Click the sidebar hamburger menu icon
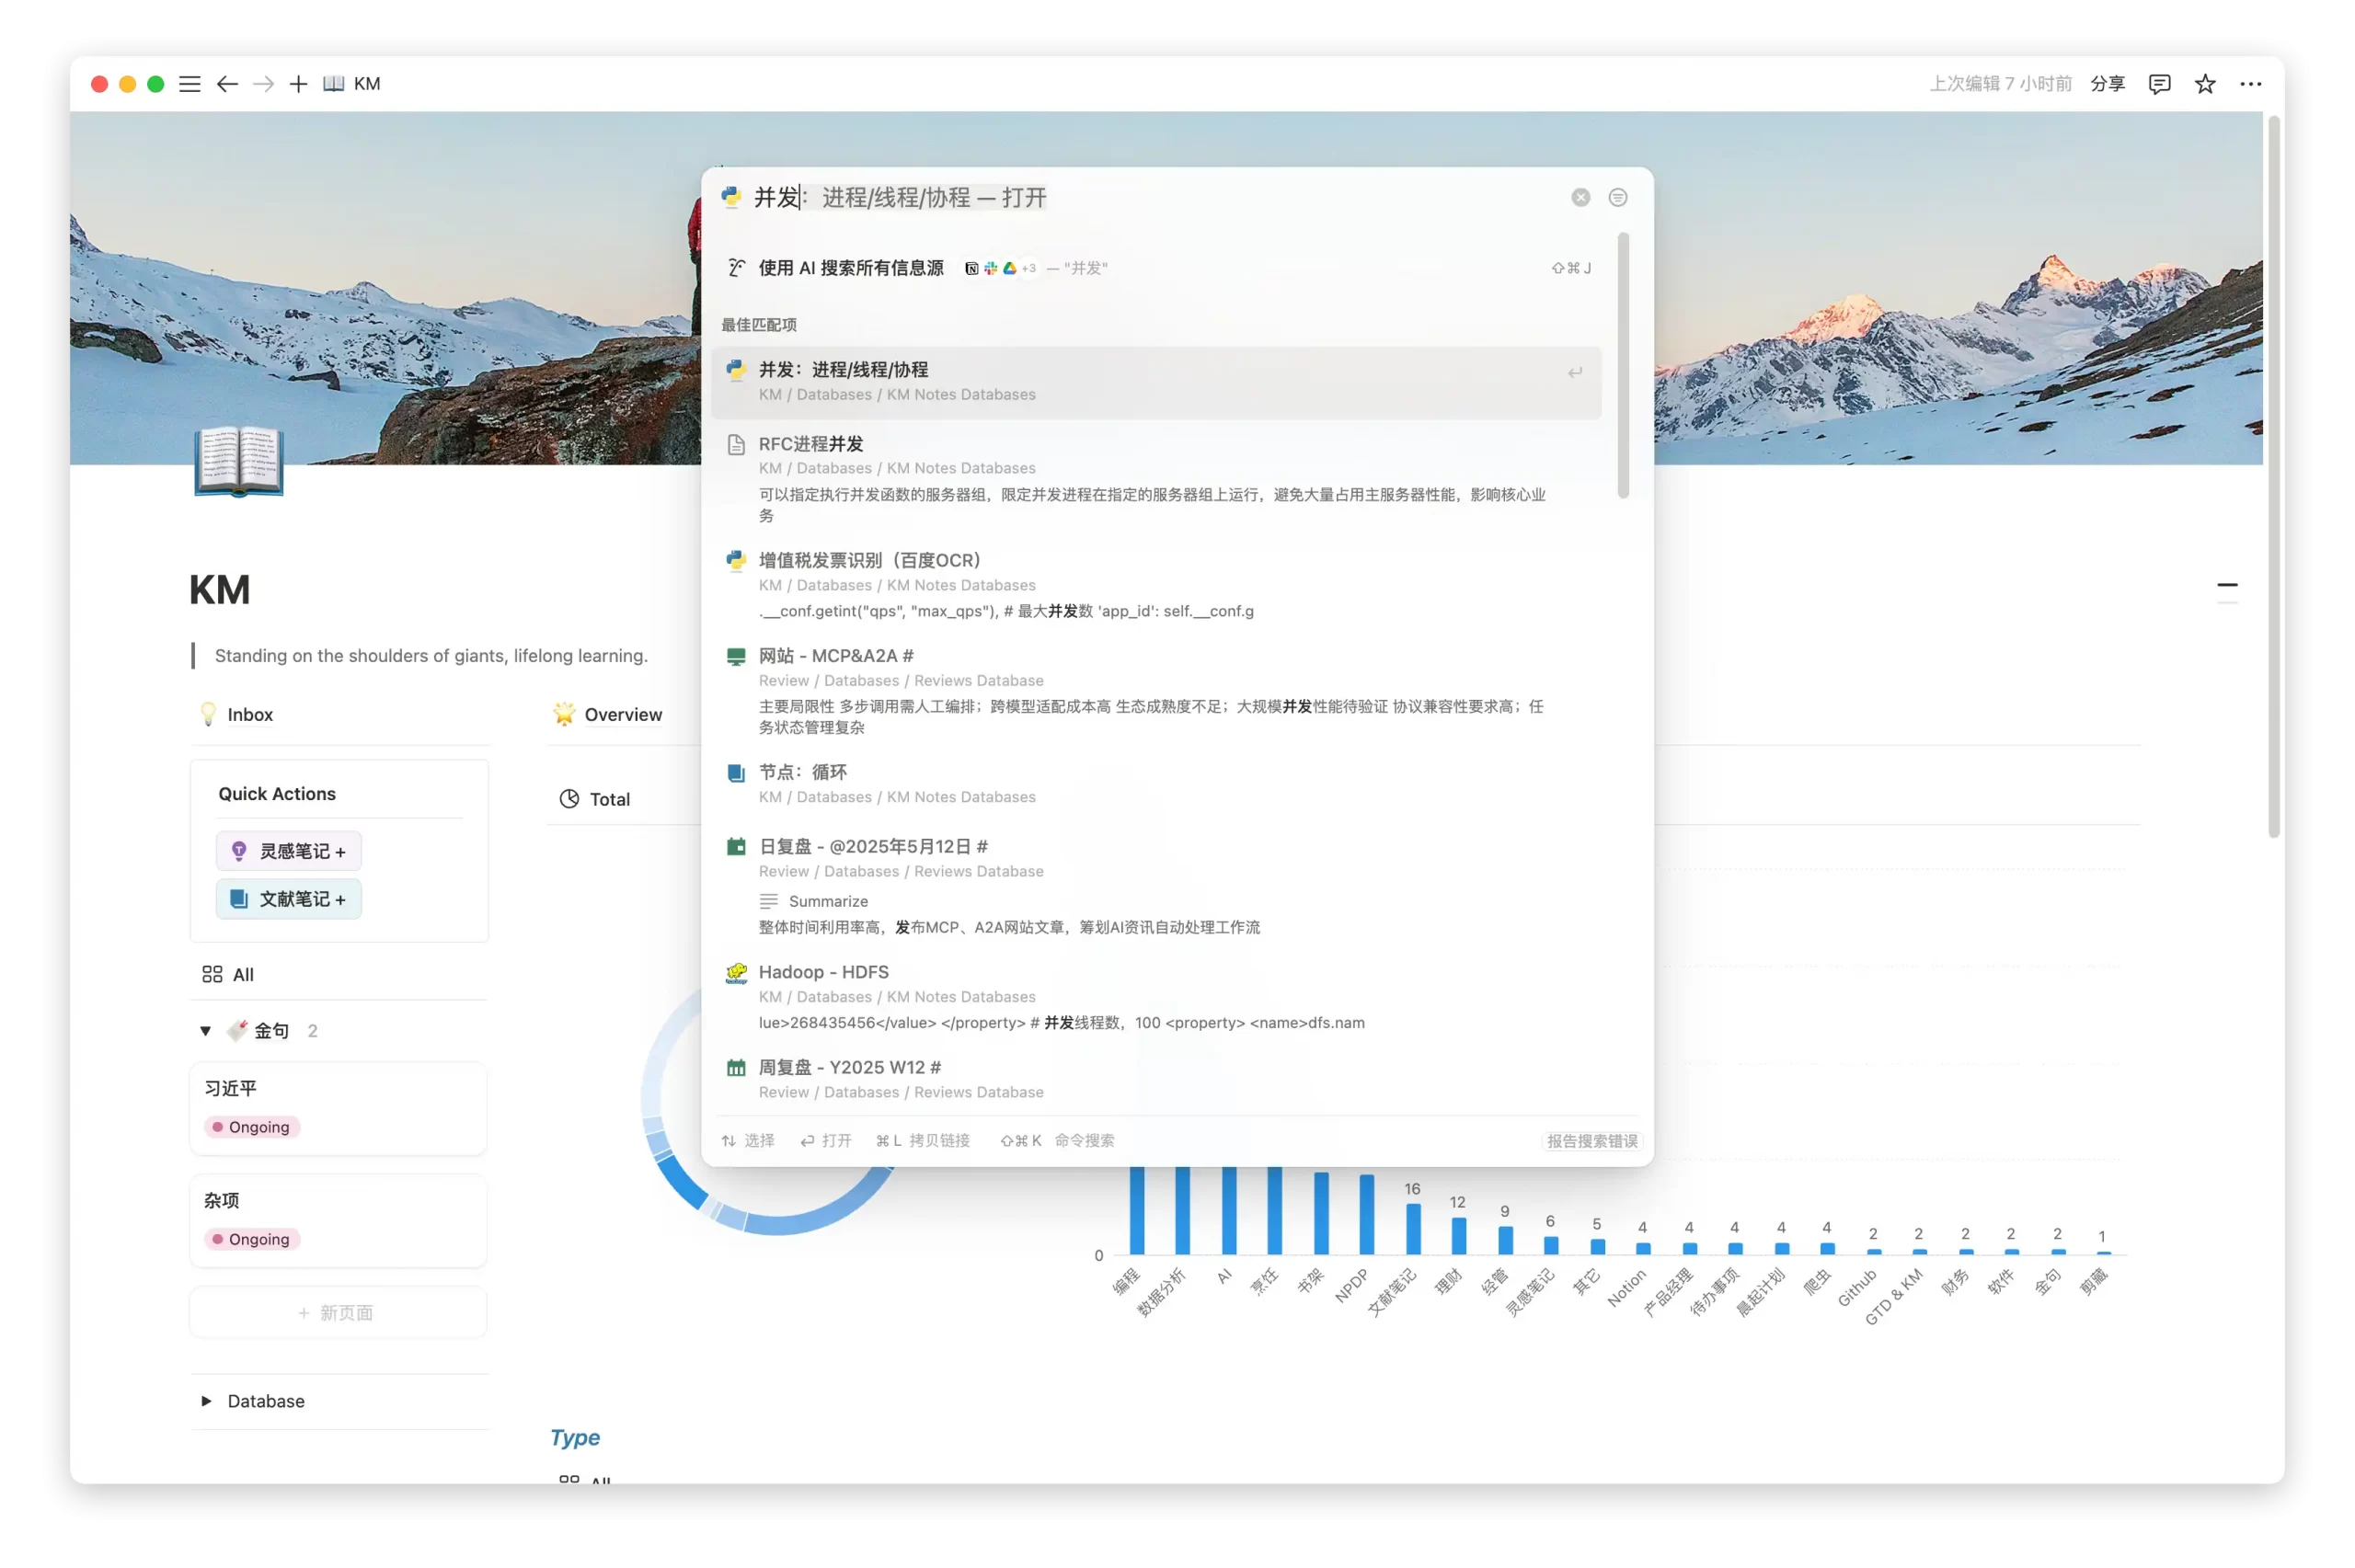Viewport: 2355px width, 1568px height. tap(189, 84)
